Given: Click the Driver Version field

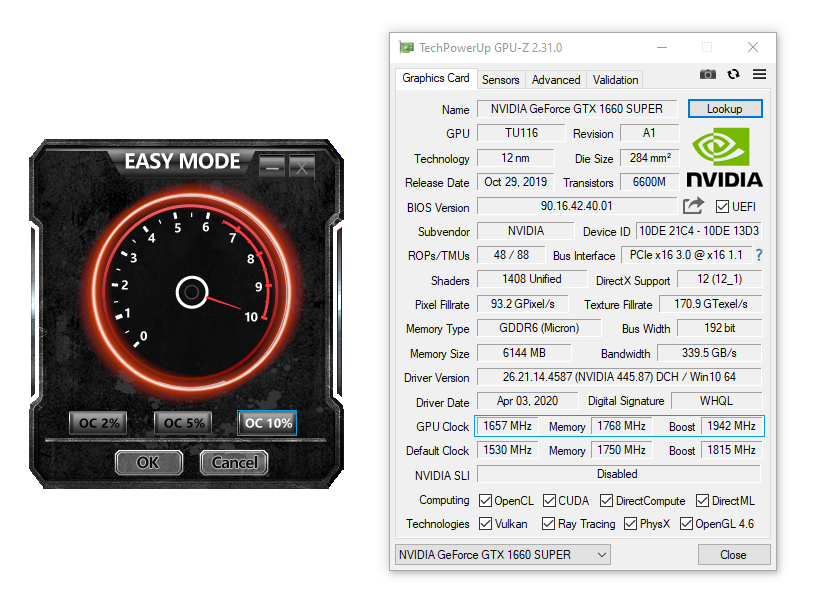Looking at the screenshot, I should (x=619, y=377).
